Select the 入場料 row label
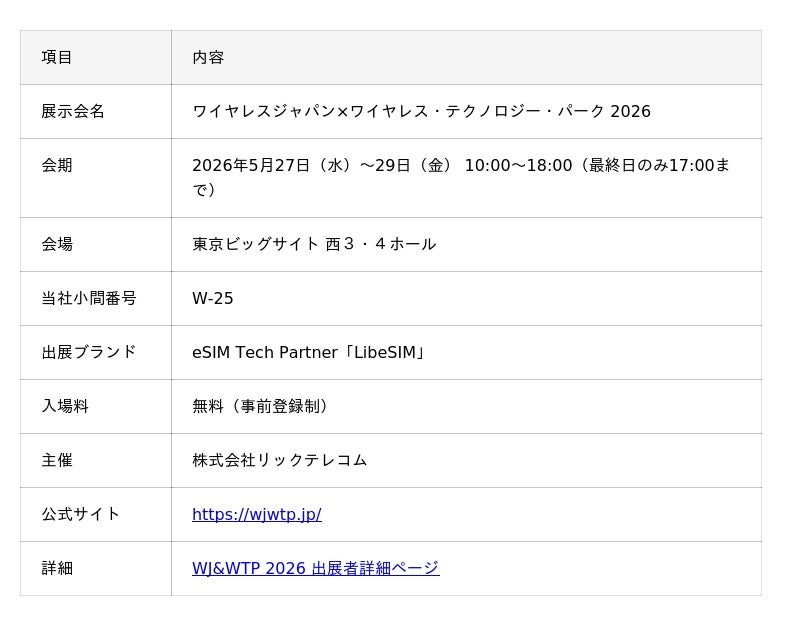The image size is (800, 626). (x=65, y=406)
